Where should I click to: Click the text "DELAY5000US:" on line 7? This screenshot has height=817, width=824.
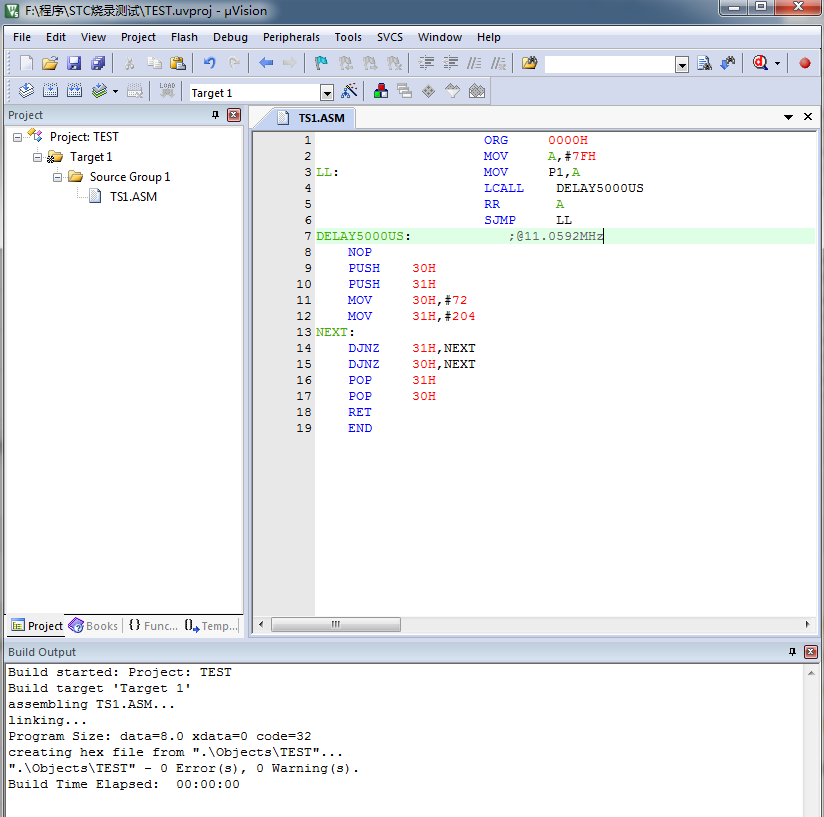(x=363, y=236)
